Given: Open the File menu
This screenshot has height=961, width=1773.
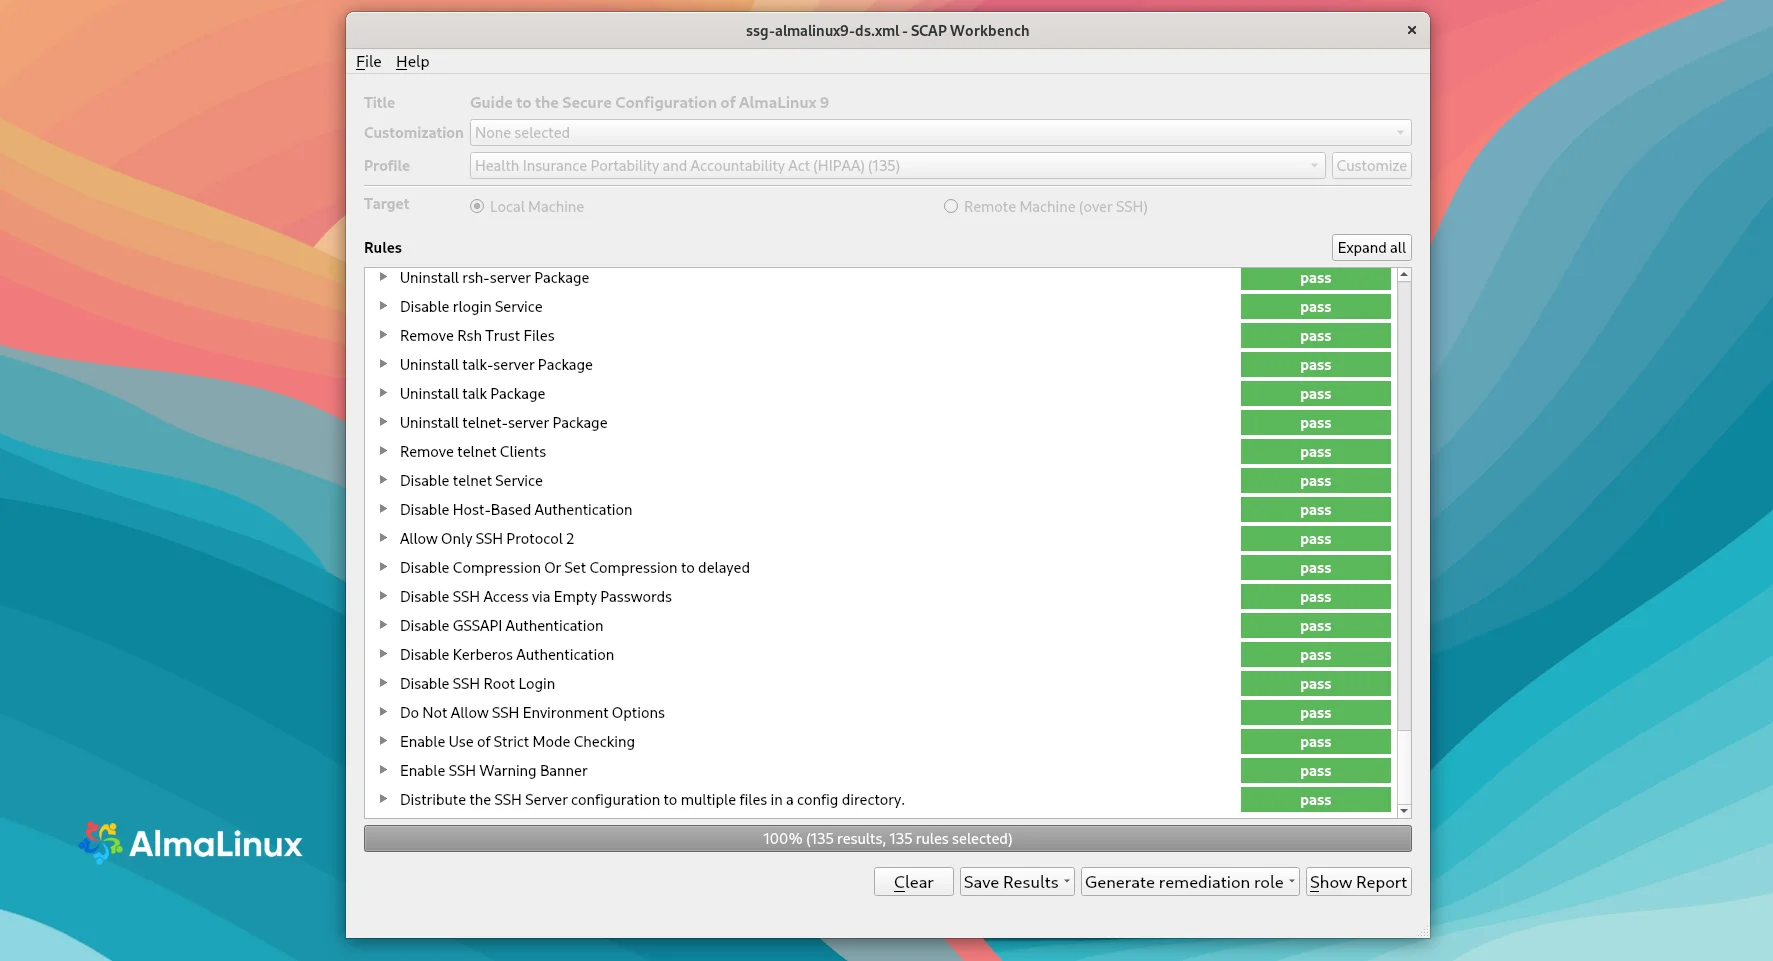Looking at the screenshot, I should click(x=368, y=62).
